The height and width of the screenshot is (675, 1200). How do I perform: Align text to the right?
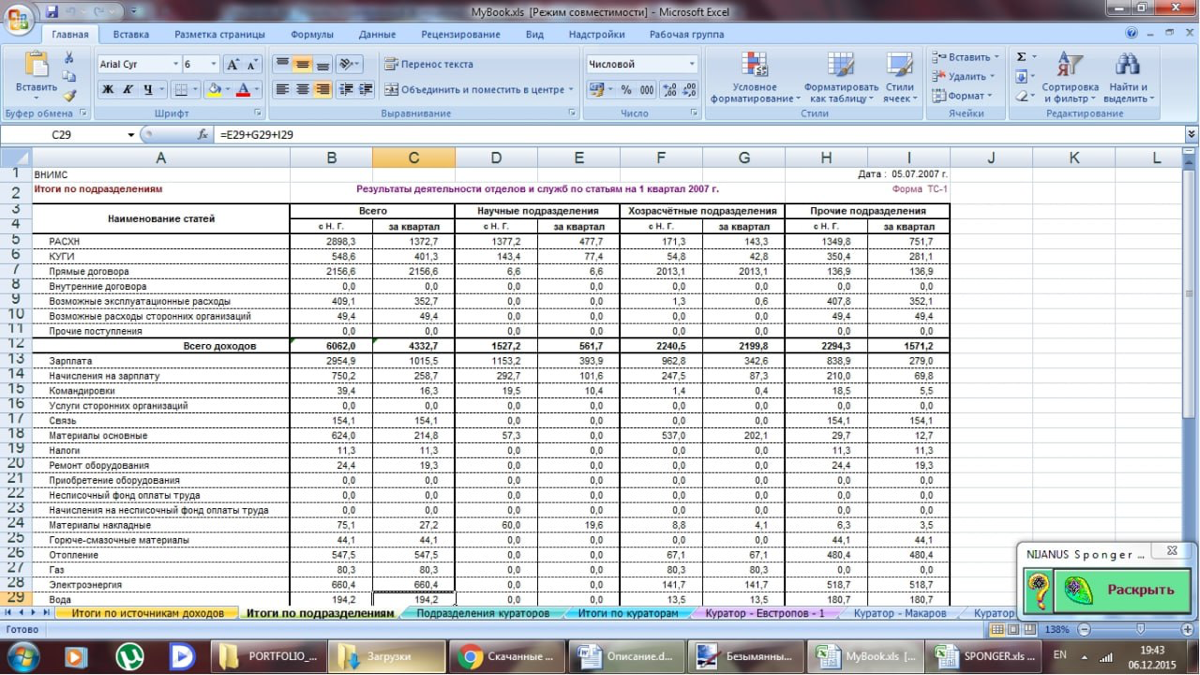pyautogui.click(x=322, y=90)
